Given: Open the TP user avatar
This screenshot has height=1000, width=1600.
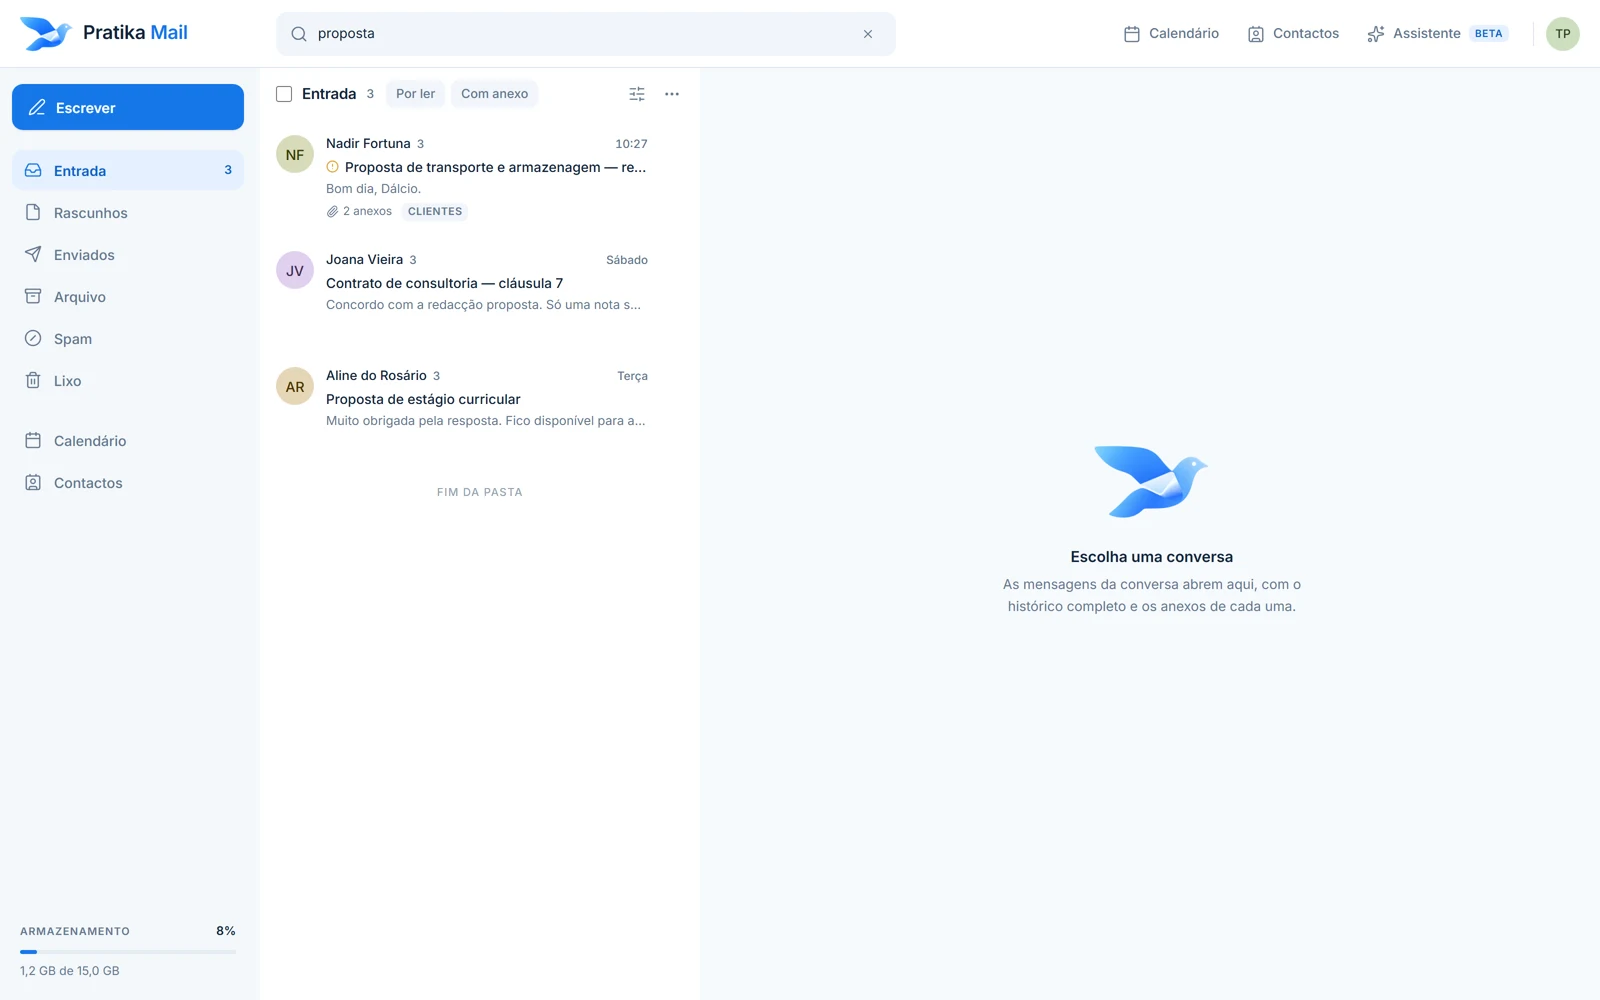Looking at the screenshot, I should [x=1563, y=34].
